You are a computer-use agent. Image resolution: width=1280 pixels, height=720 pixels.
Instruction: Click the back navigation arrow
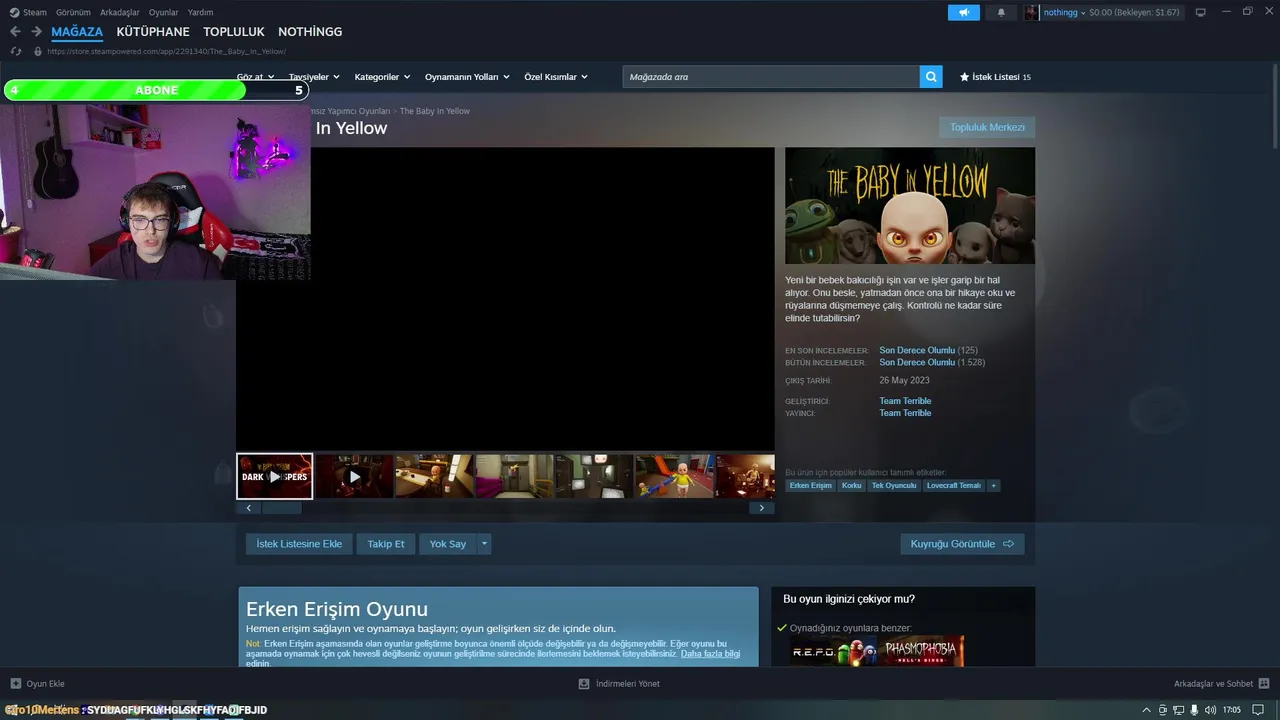pyautogui.click(x=15, y=32)
